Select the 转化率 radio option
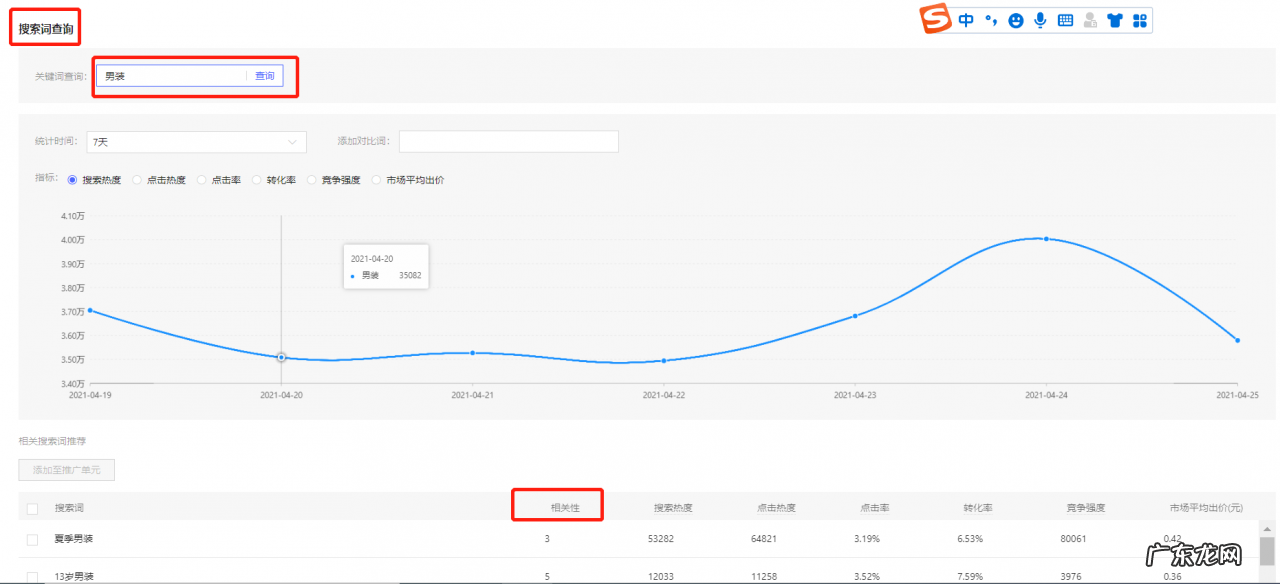1280x584 pixels. (257, 180)
